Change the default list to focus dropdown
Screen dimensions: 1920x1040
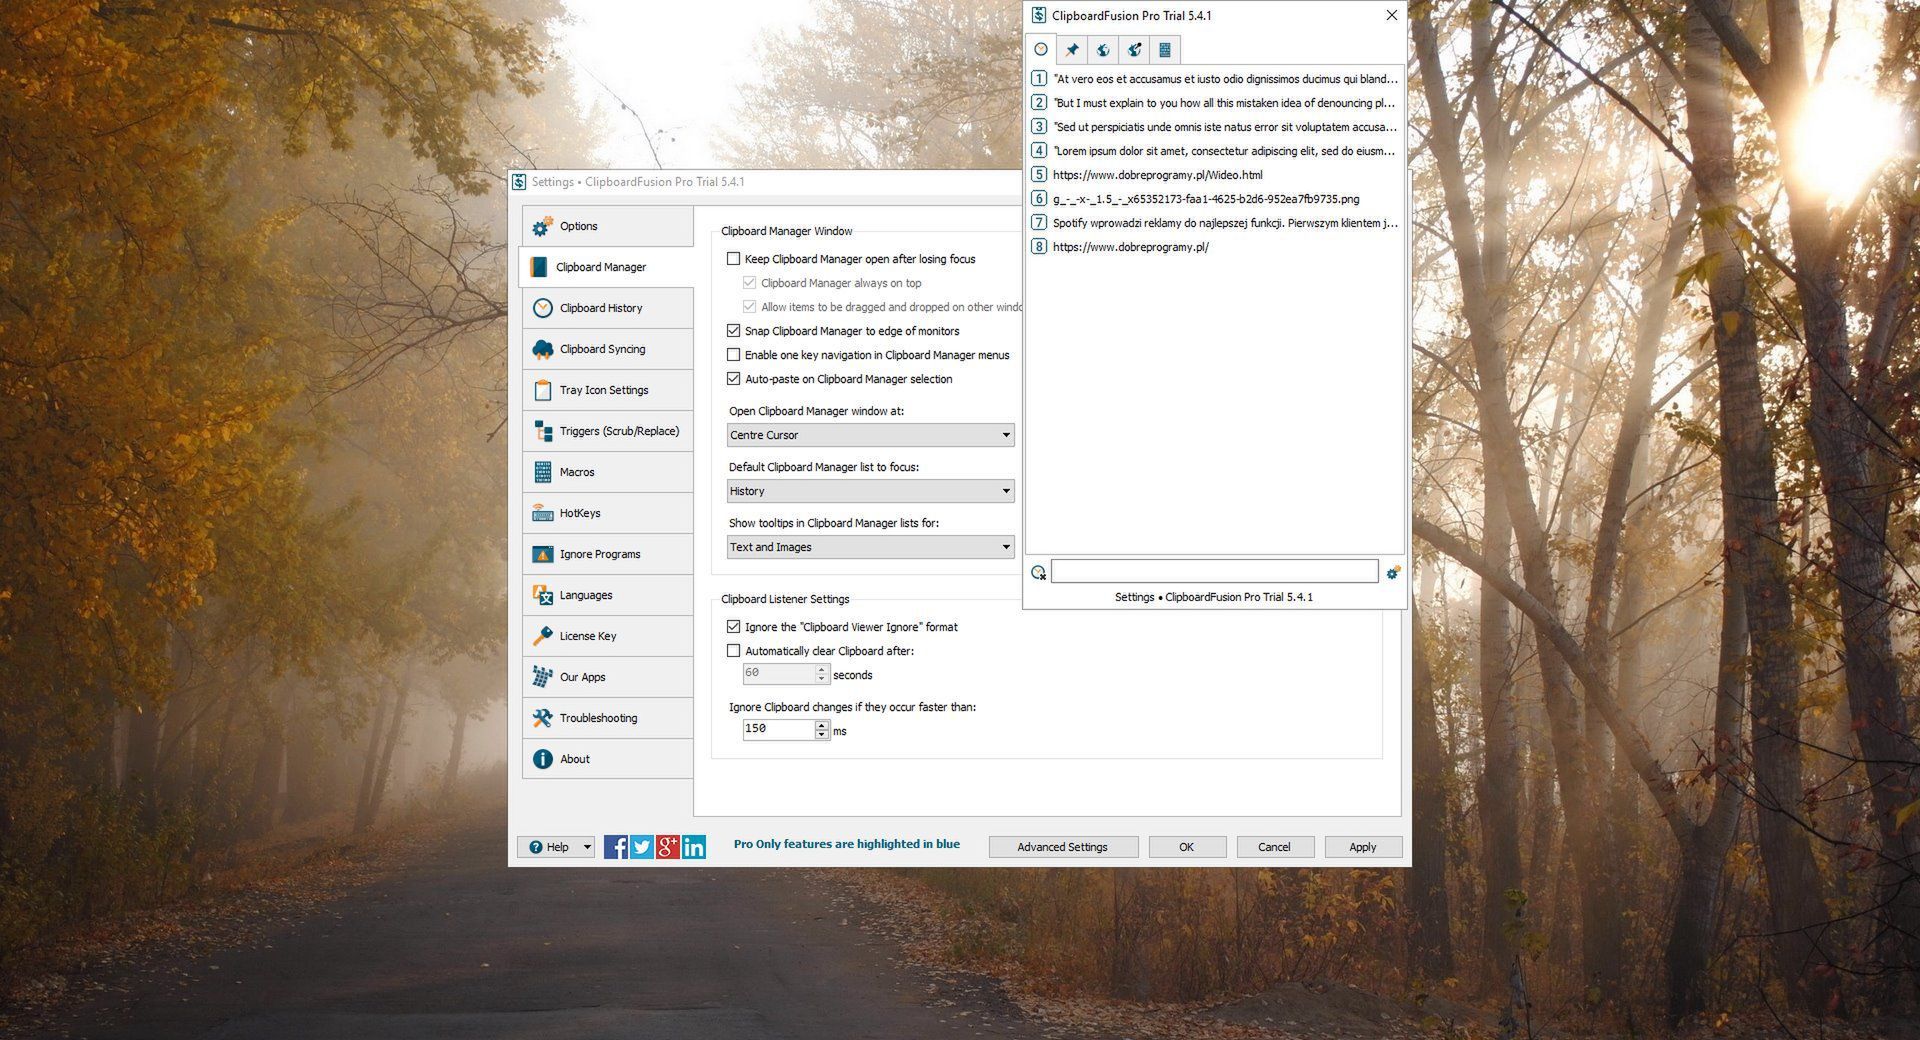[869, 491]
